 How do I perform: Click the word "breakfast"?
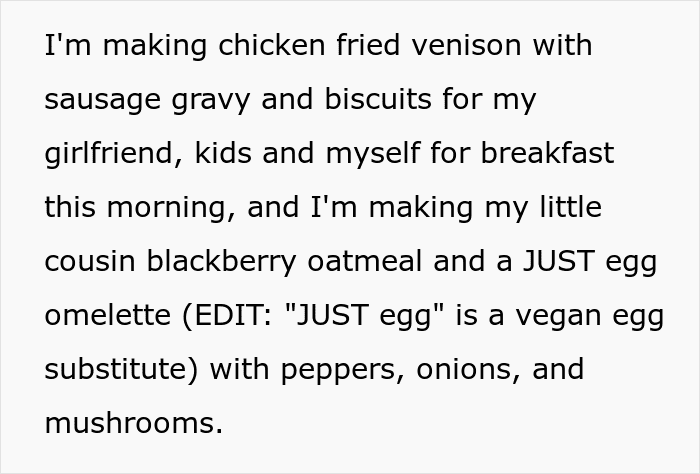coord(546,154)
